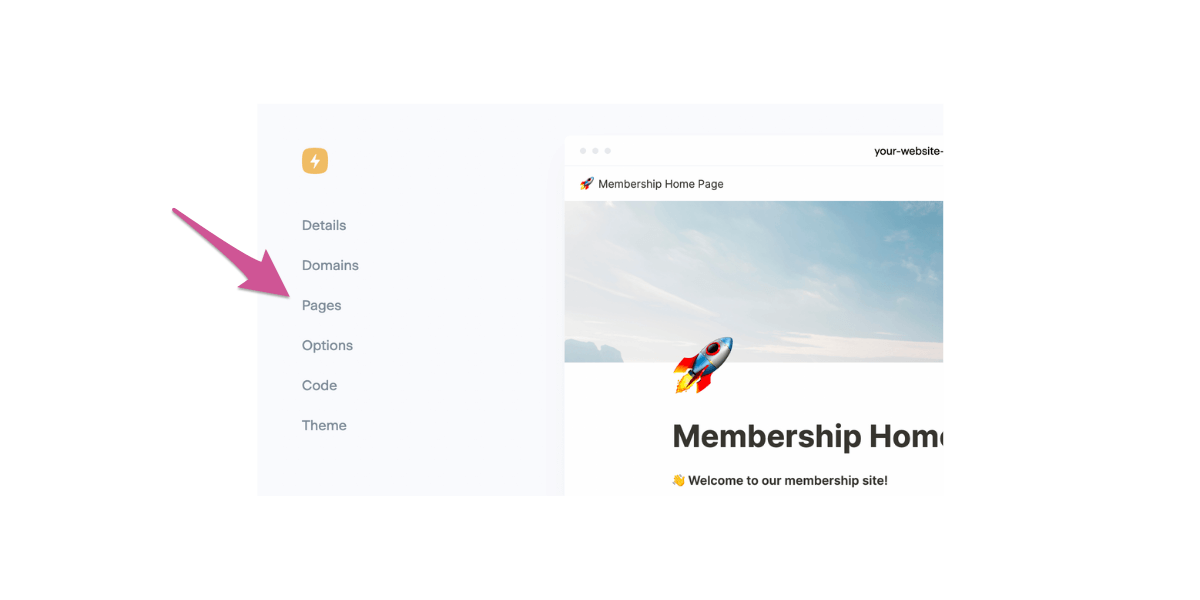Click the Membership Home Page breadcrumb
The image size is (1200, 600).
point(661,184)
